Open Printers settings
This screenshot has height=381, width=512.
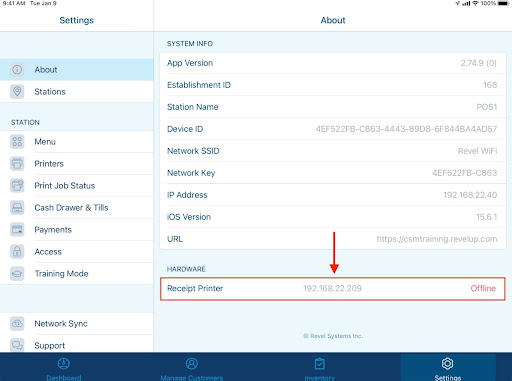pyautogui.click(x=77, y=164)
